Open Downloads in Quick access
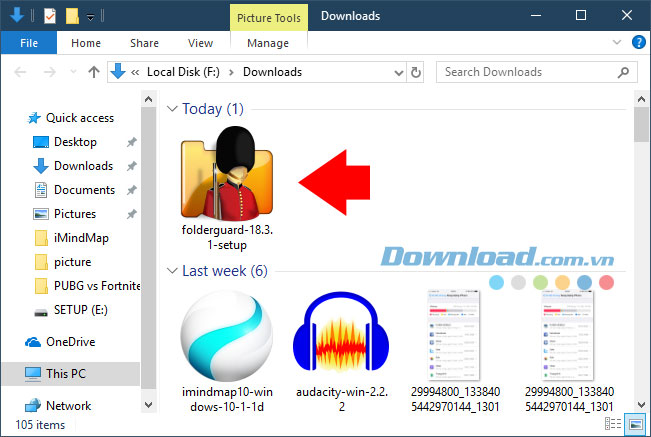651x437 pixels. coord(73,166)
